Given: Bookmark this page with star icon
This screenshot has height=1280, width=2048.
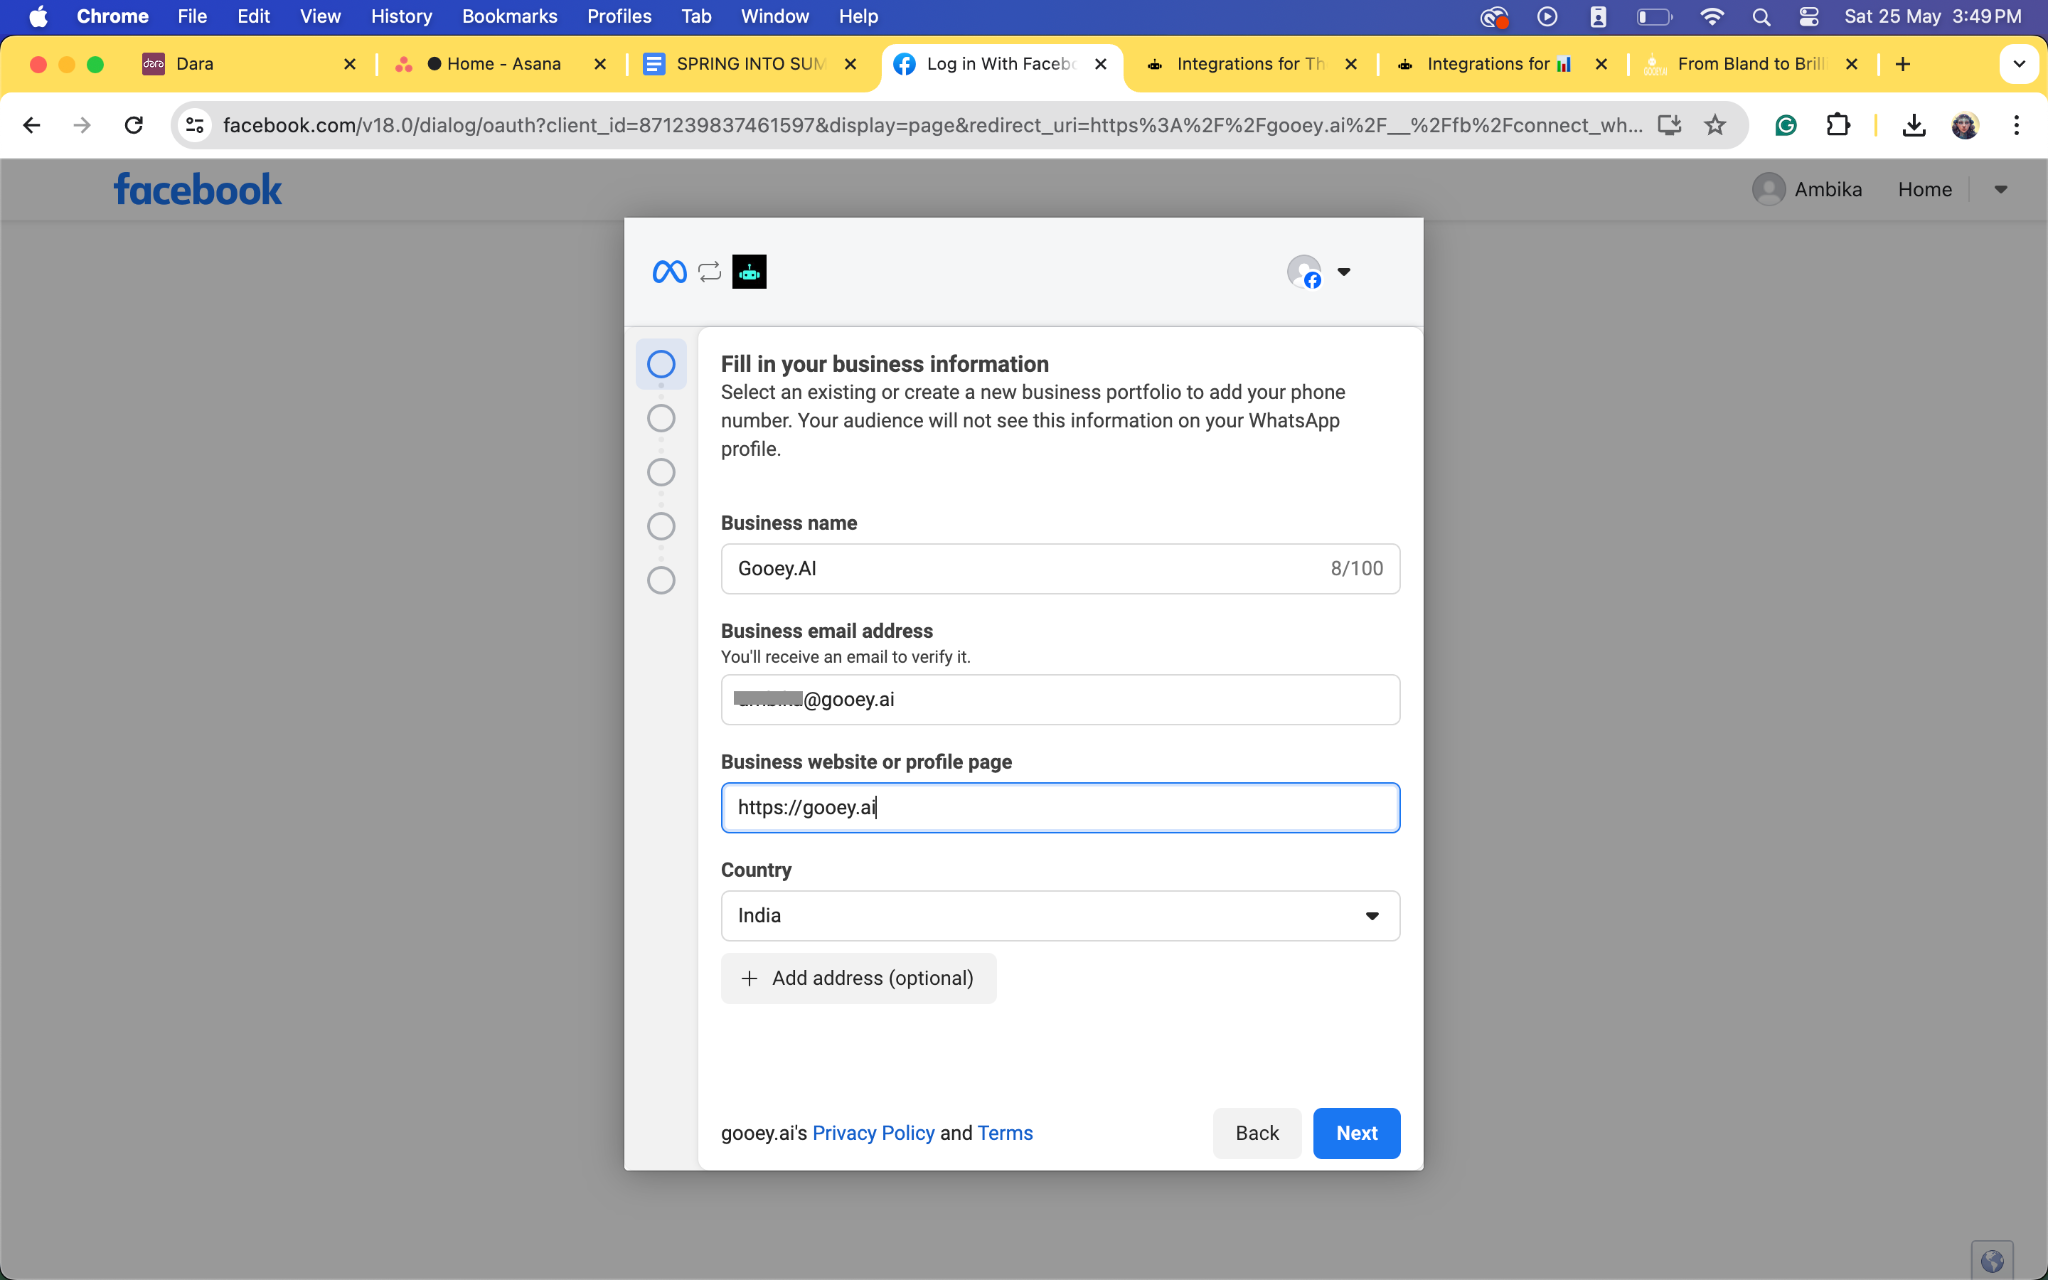Looking at the screenshot, I should click(x=1715, y=125).
